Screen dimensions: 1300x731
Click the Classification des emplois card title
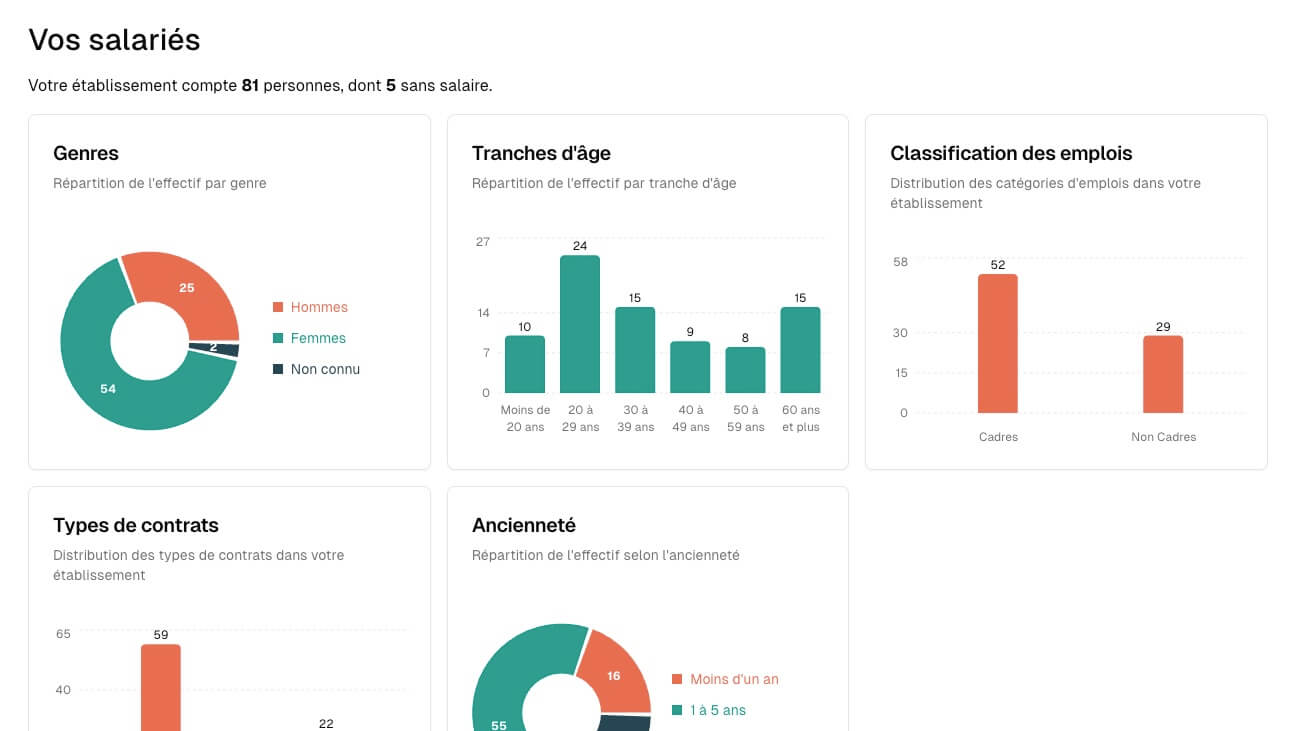(1011, 153)
